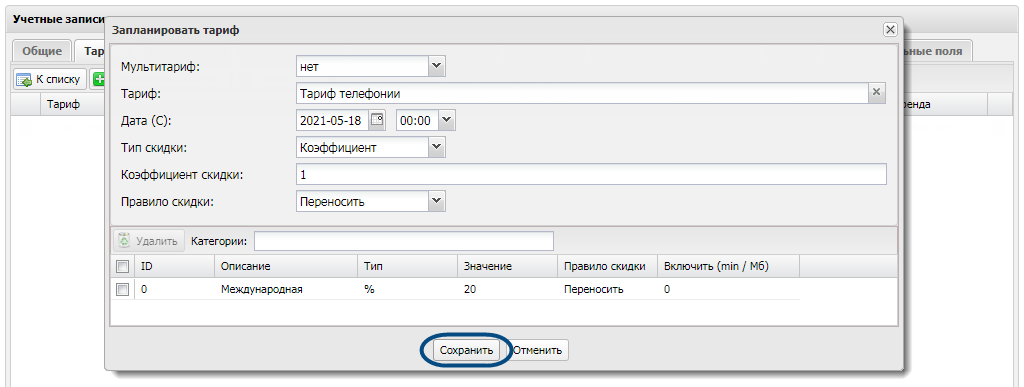Image resolution: width=1024 pixels, height=387 pixels.
Task: Clear the Тариф field with the X icon
Action: pyautogui.click(x=877, y=93)
